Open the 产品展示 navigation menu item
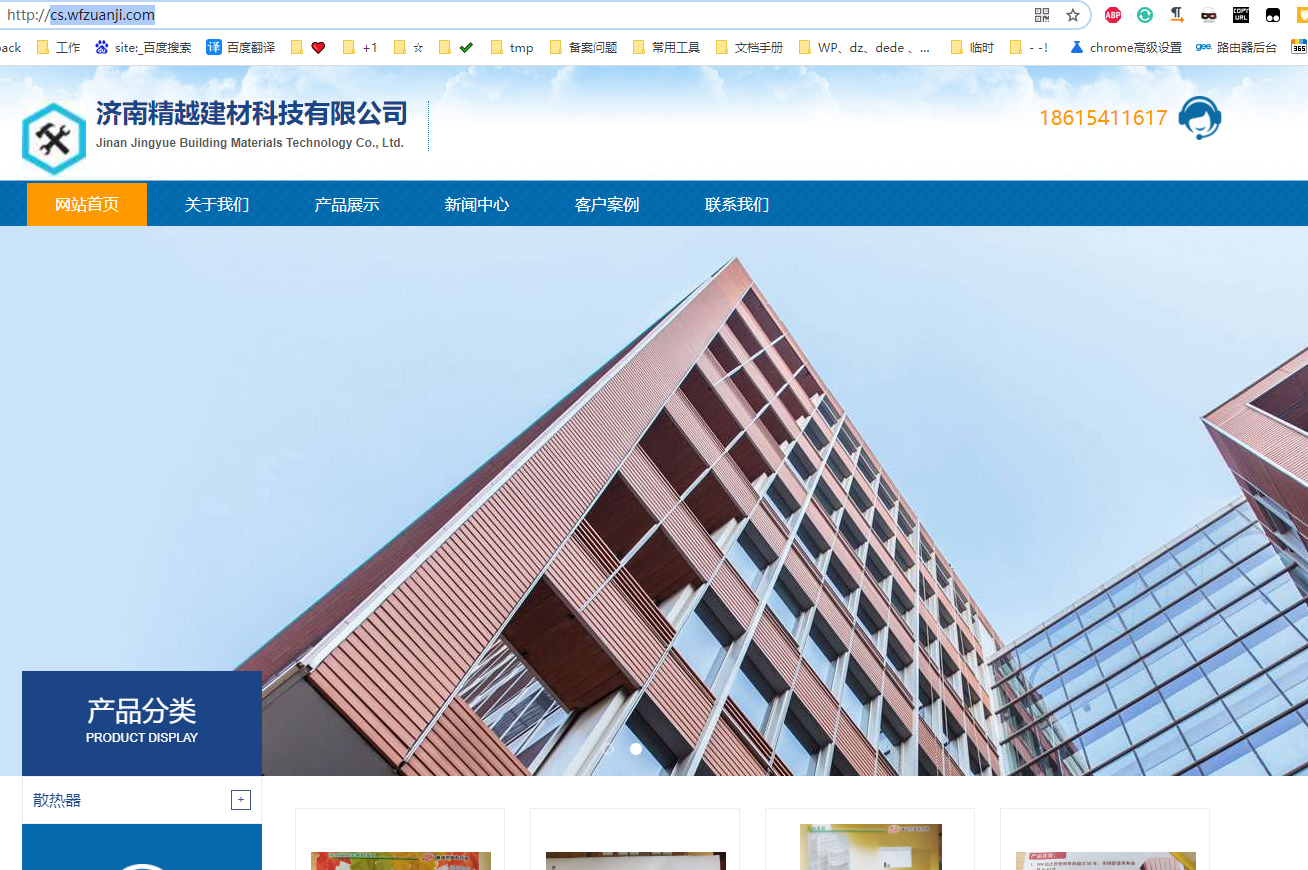Viewport: 1308px width, 870px height. [x=347, y=205]
